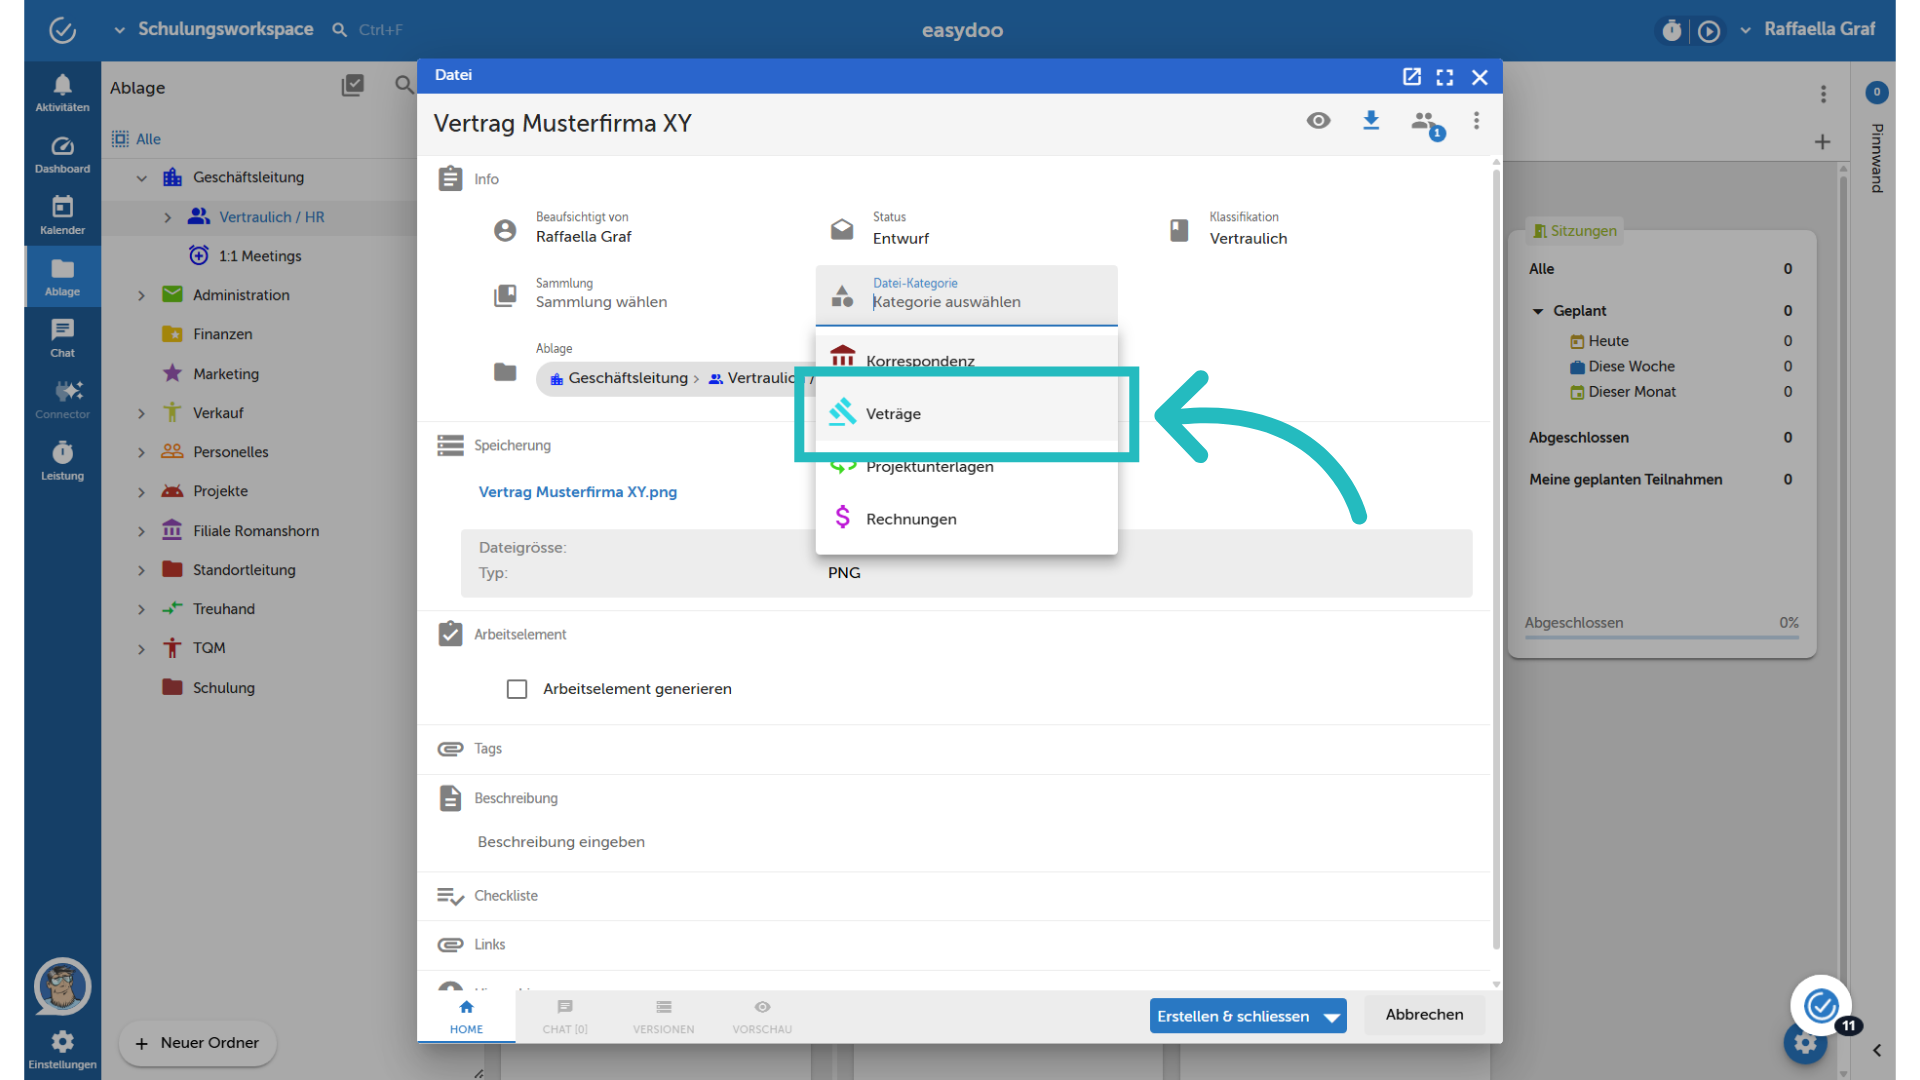The width and height of the screenshot is (1920, 1080).
Task: Open Einstellungen gear at sidebar bottom
Action: click(62, 1050)
